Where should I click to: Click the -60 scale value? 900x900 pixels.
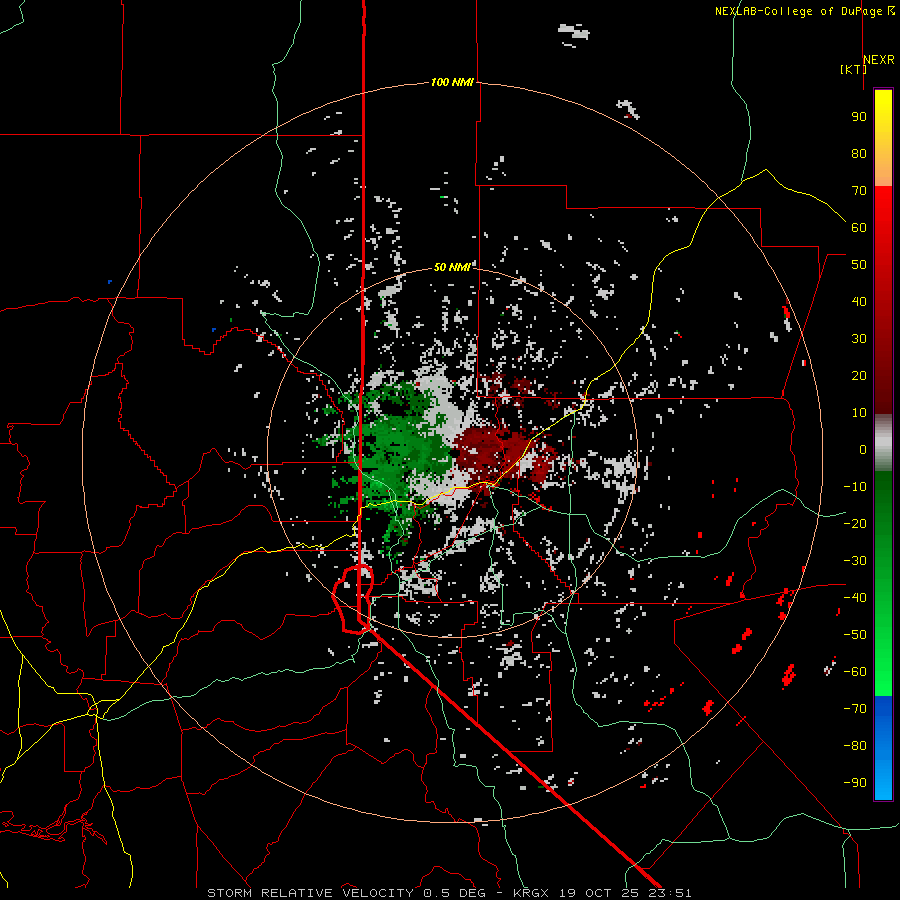point(855,672)
